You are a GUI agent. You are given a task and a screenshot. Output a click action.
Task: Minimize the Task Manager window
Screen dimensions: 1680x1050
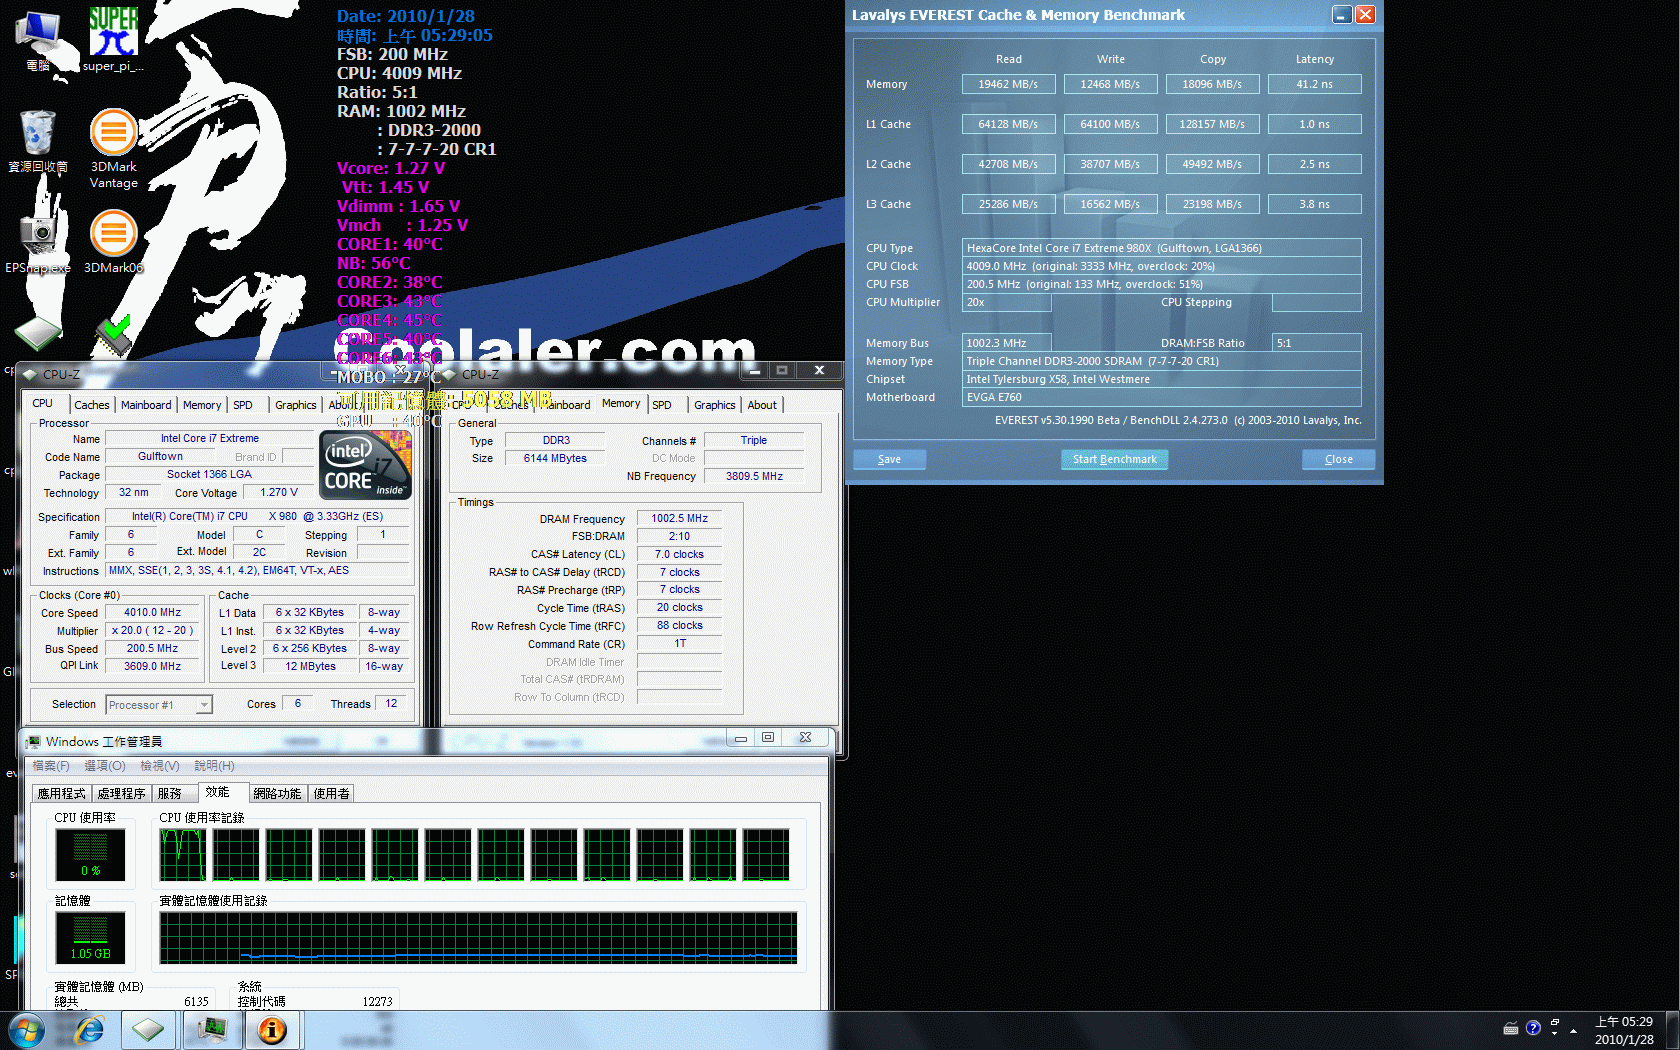(741, 738)
